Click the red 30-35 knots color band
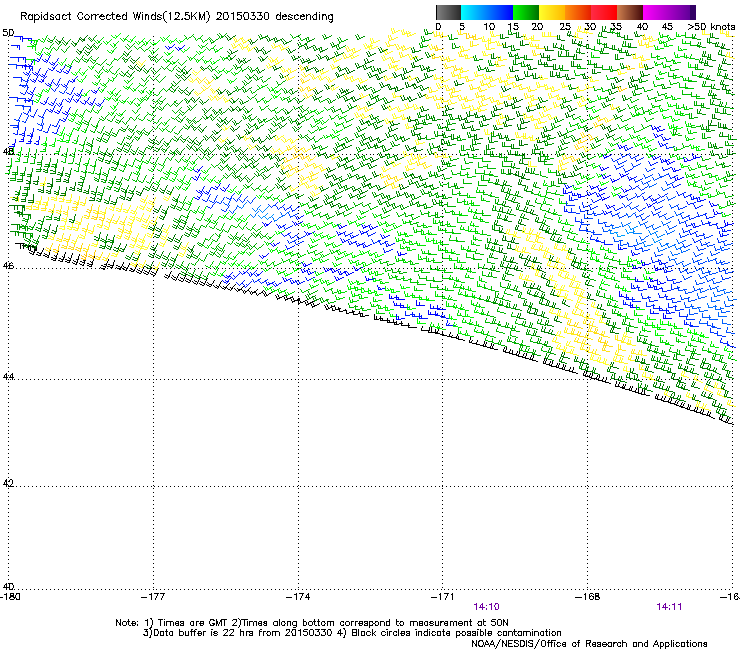740x650 pixels. [x=604, y=12]
